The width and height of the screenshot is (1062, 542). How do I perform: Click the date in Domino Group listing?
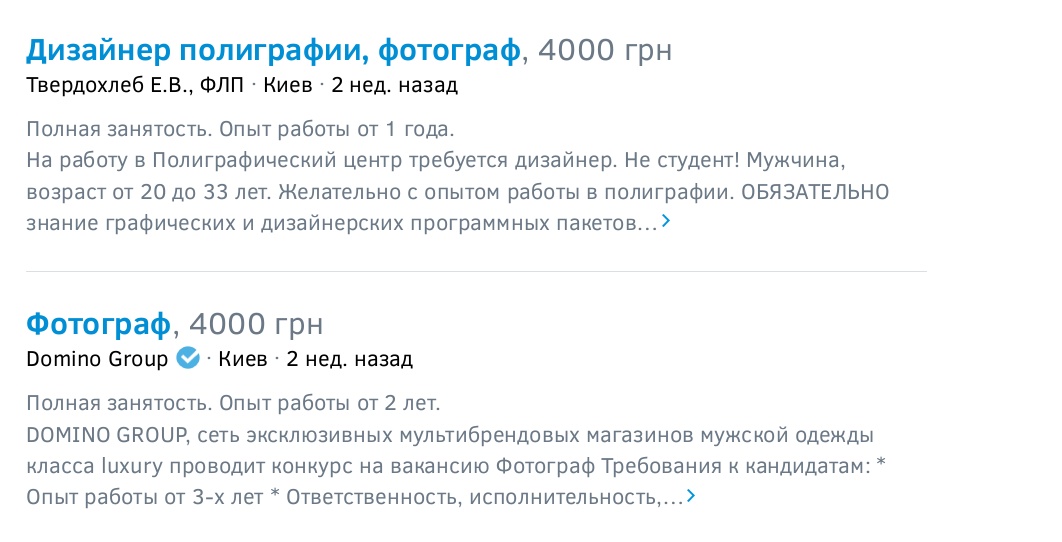click(x=350, y=359)
